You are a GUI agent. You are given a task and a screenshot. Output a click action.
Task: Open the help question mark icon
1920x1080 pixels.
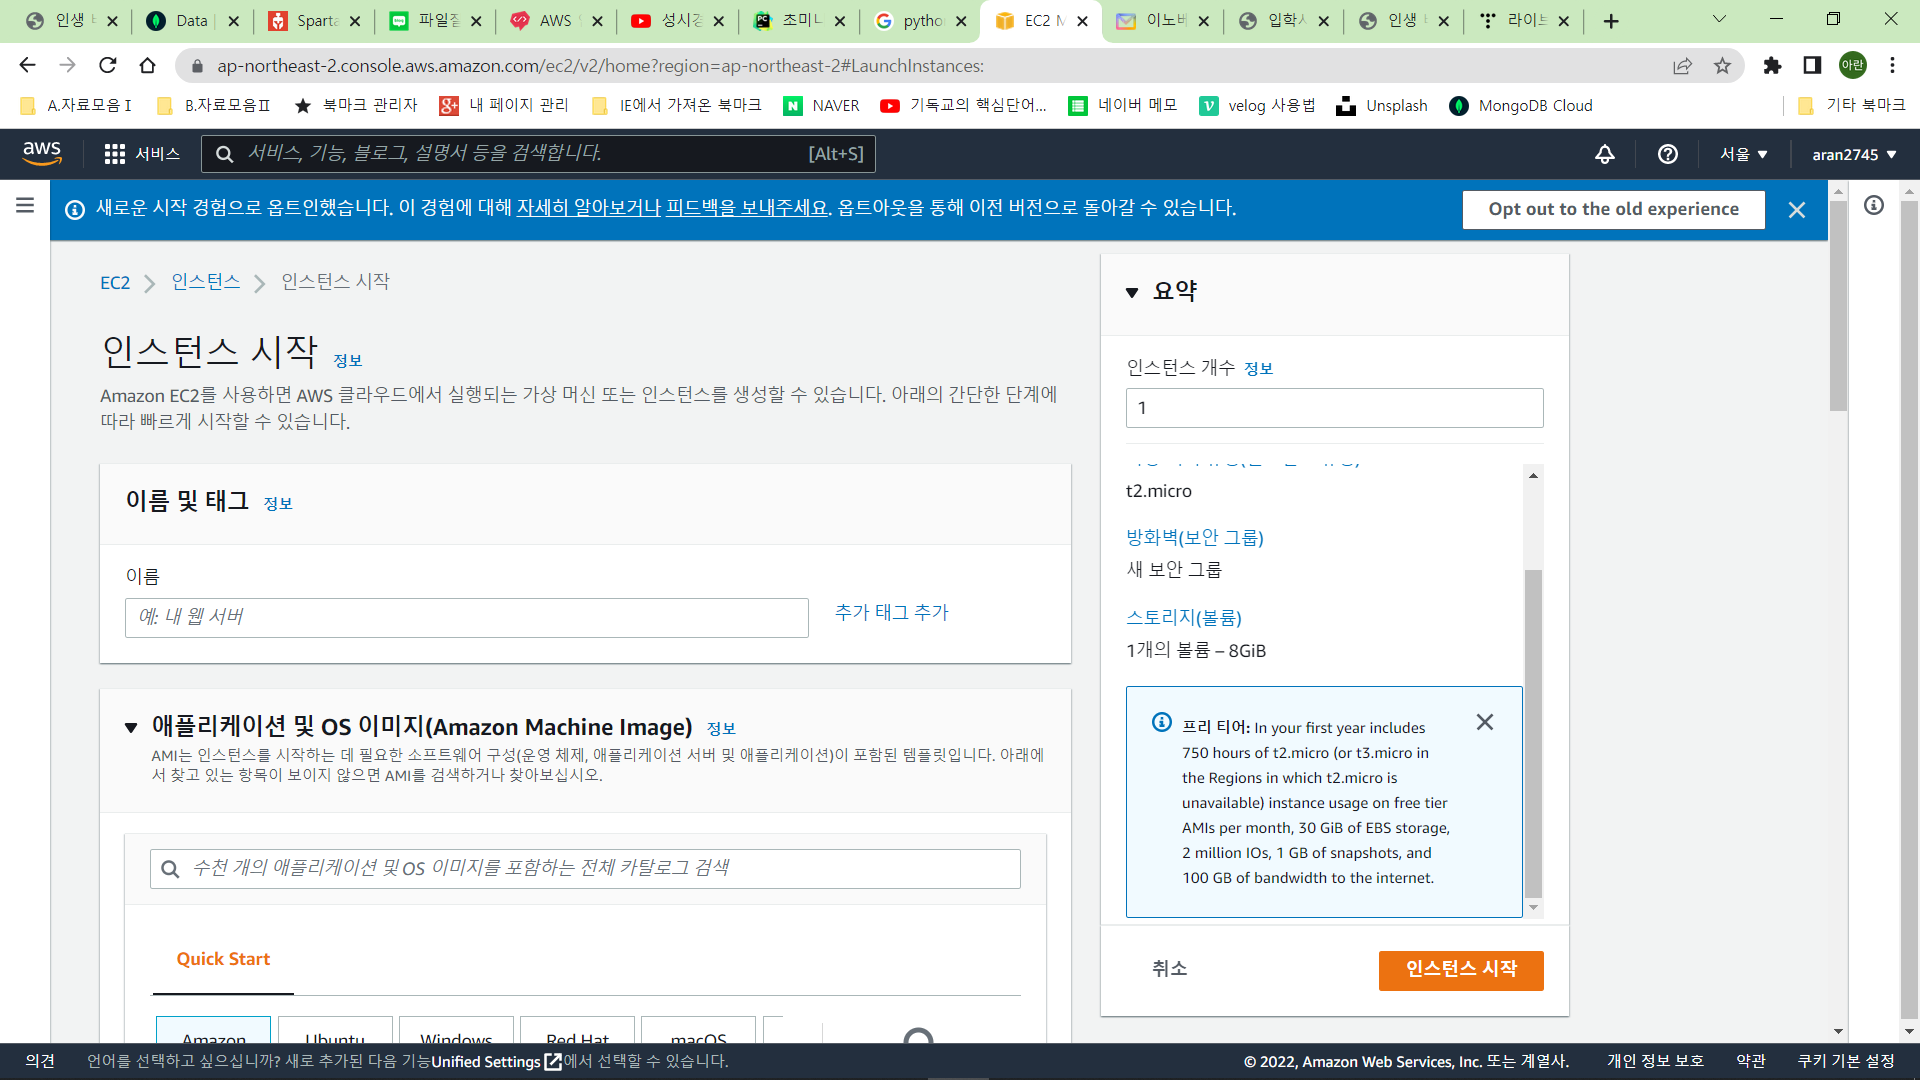(1667, 154)
